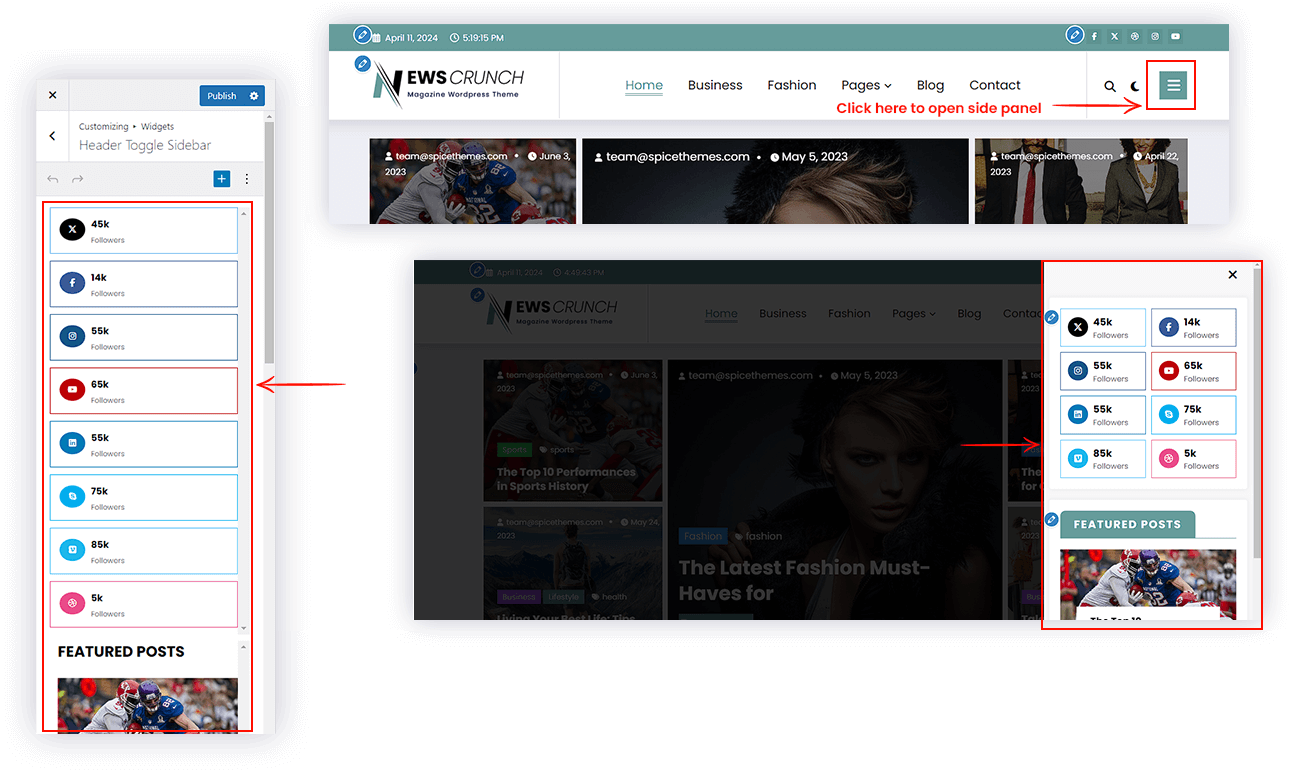
Task: Open Facebook icon in the teal top bar
Action: tap(1094, 37)
